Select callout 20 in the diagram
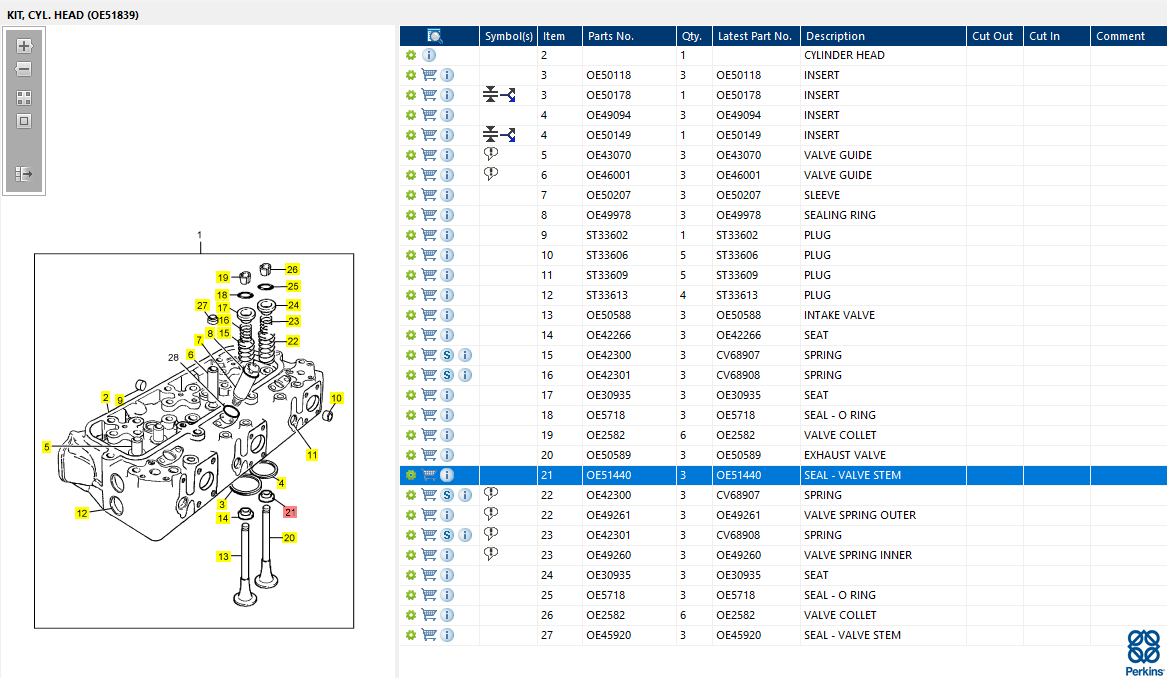Screen dimensions: 1167x678 [290, 537]
